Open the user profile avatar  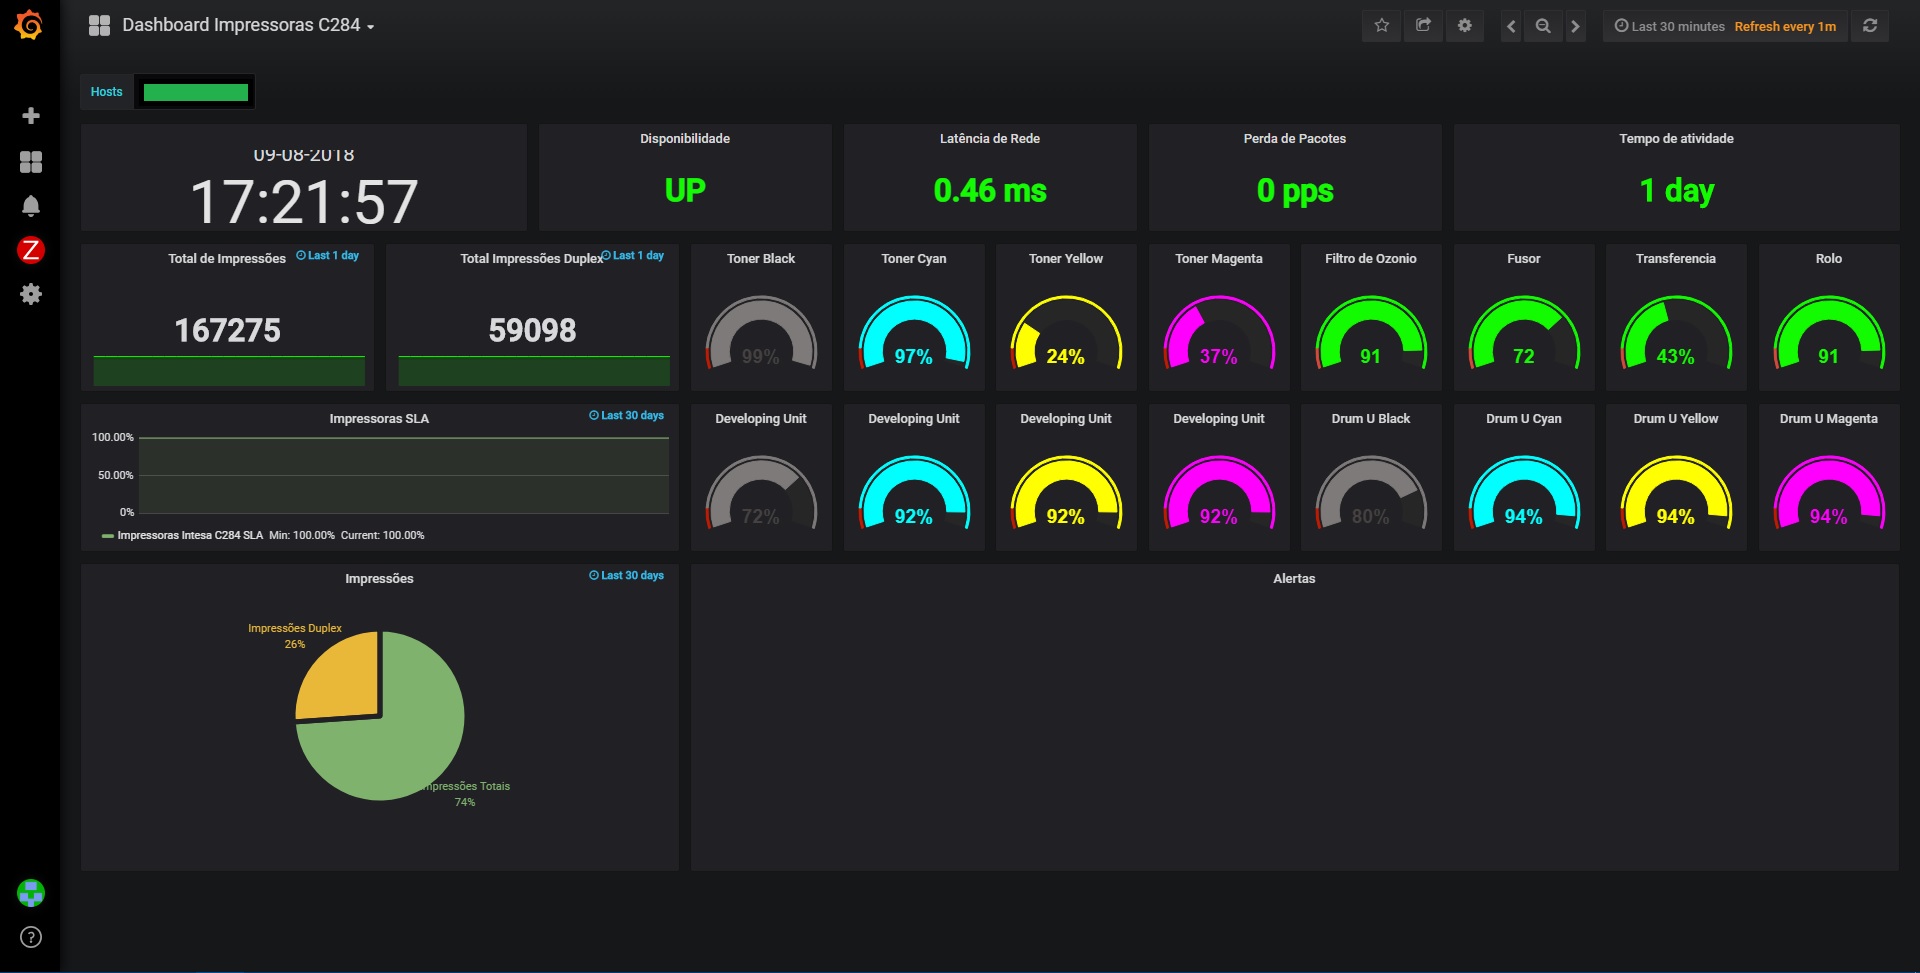point(31,893)
